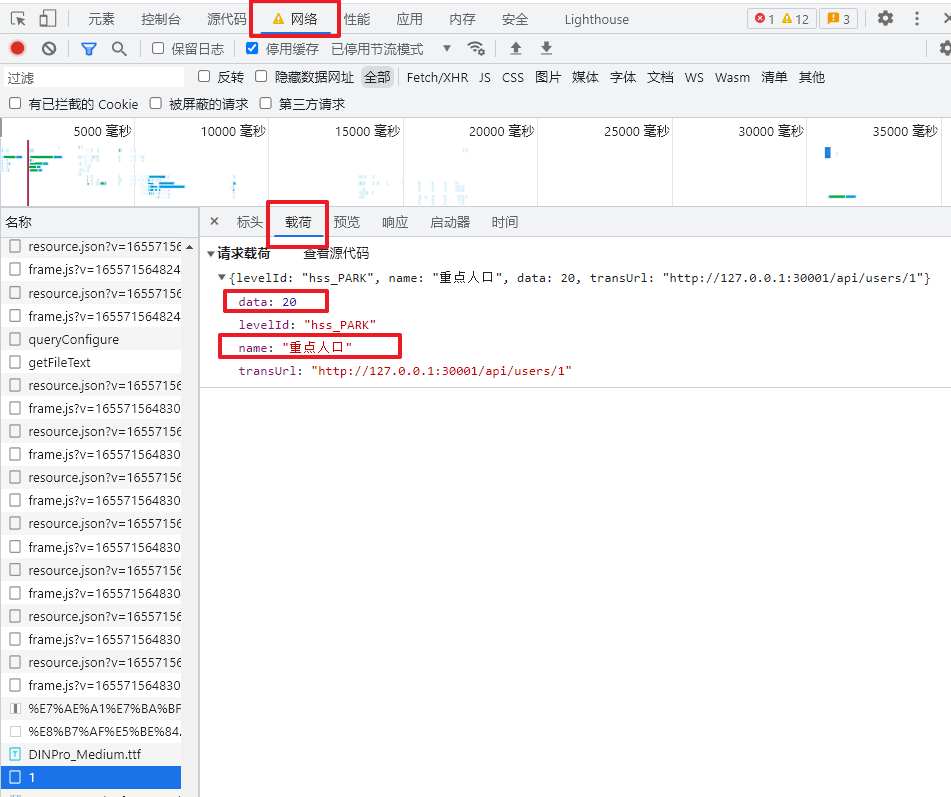
Task: Filter requests by CSS
Action: 512,77
